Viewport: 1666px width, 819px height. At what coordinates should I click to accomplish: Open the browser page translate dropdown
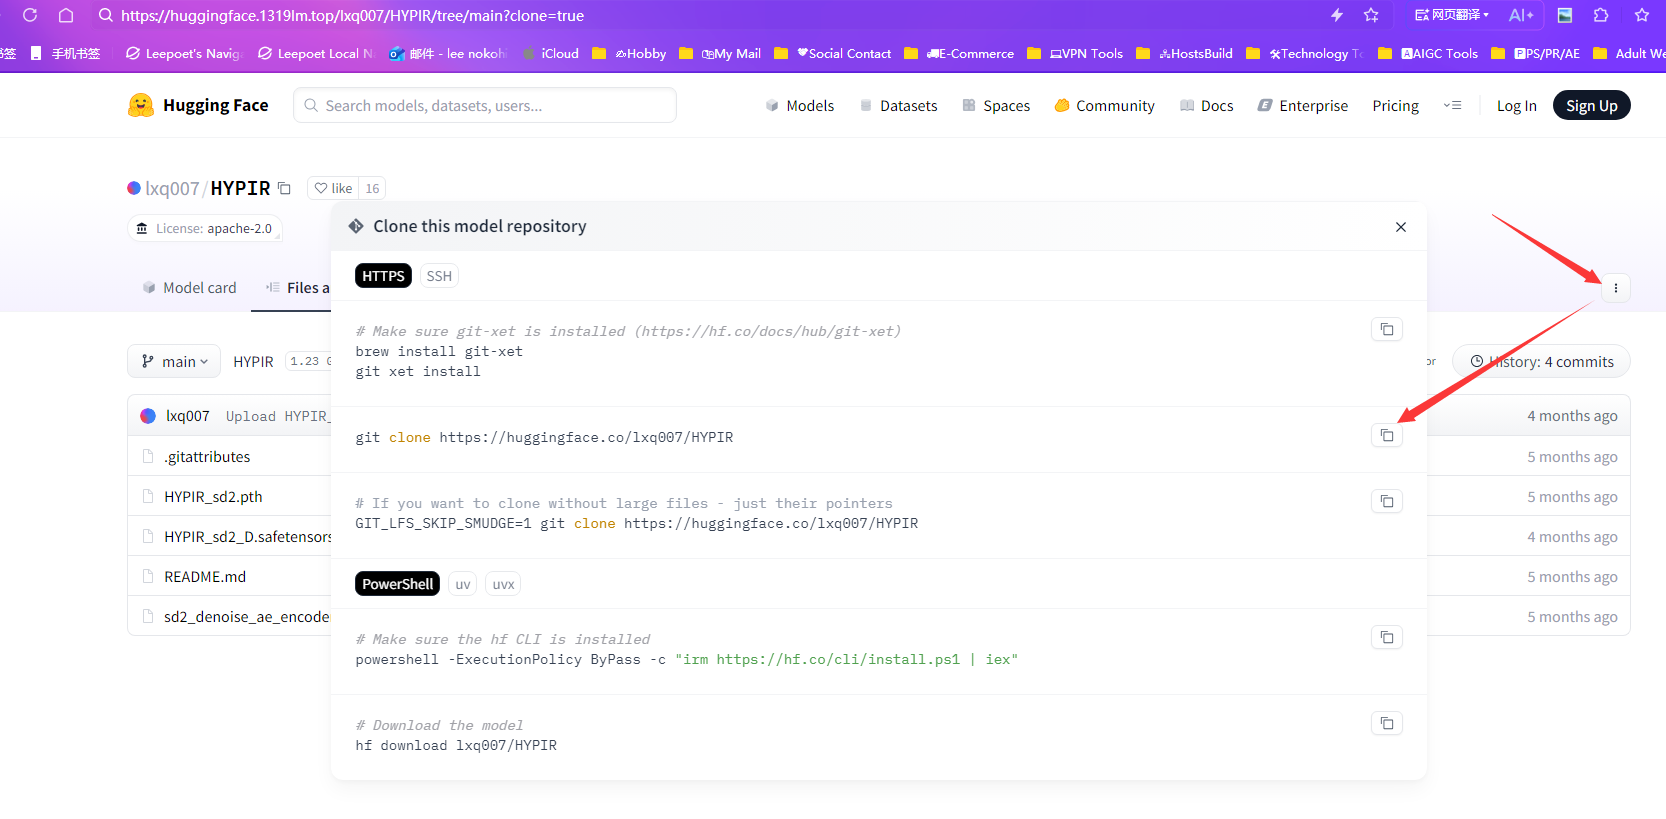[x=1452, y=15]
